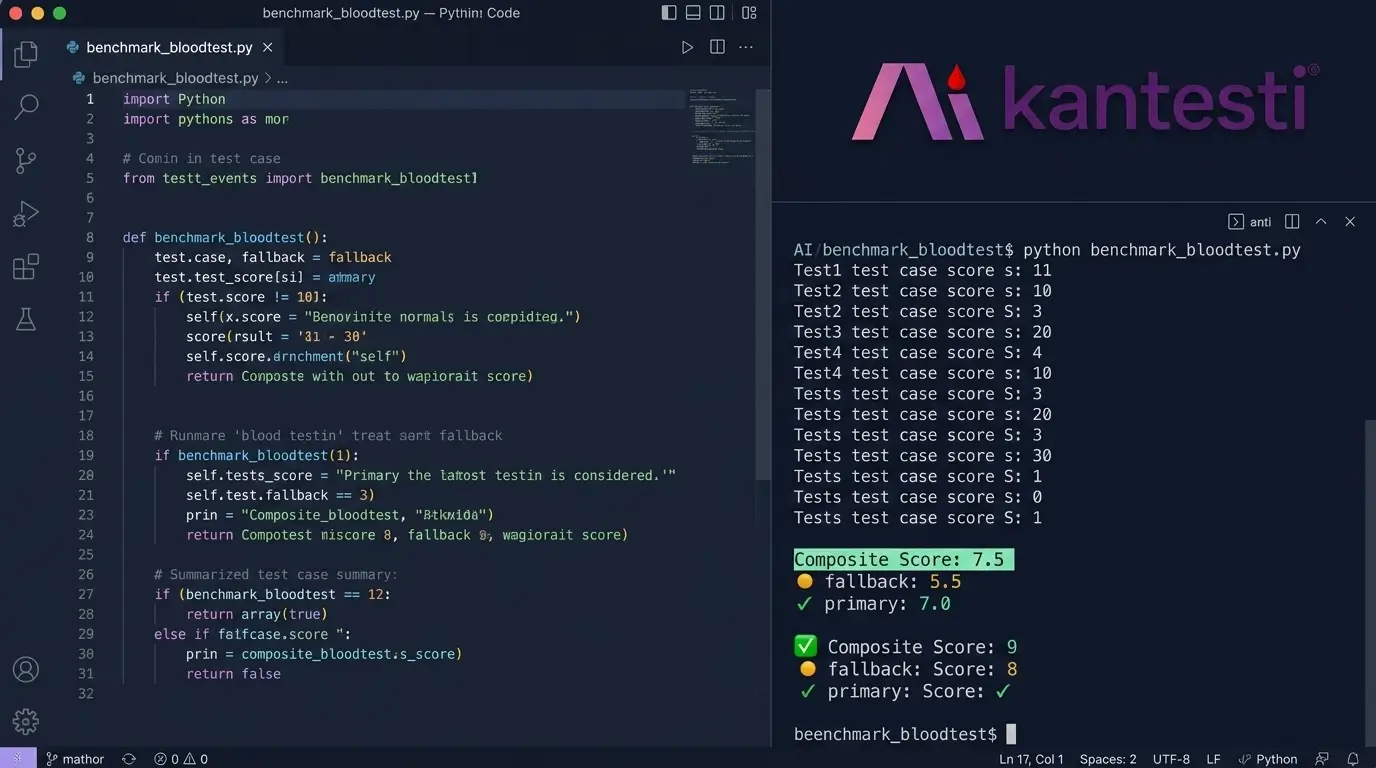The image size is (1376, 768).
Task: Click 'fallback: 5.5' terminal line
Action: coord(879,582)
